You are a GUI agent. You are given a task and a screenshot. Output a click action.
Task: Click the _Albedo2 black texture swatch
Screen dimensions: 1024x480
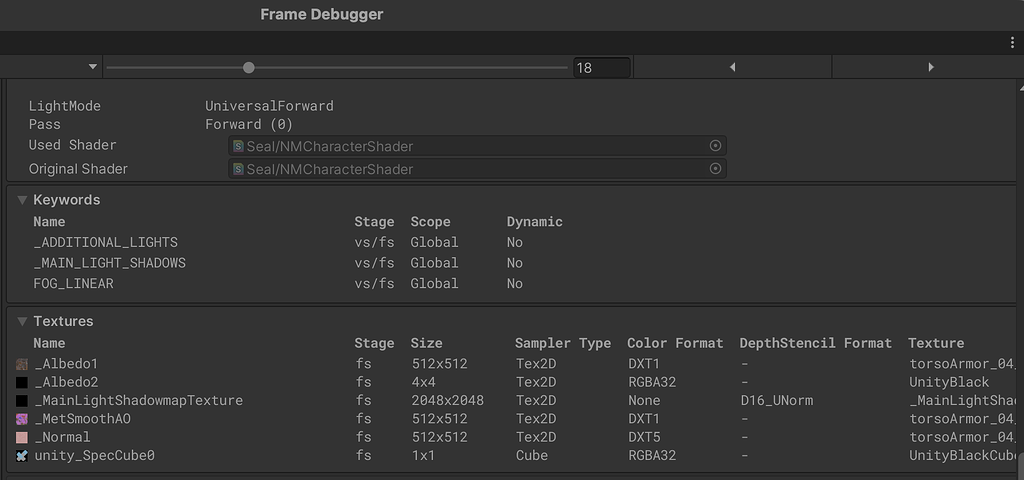[x=22, y=382]
